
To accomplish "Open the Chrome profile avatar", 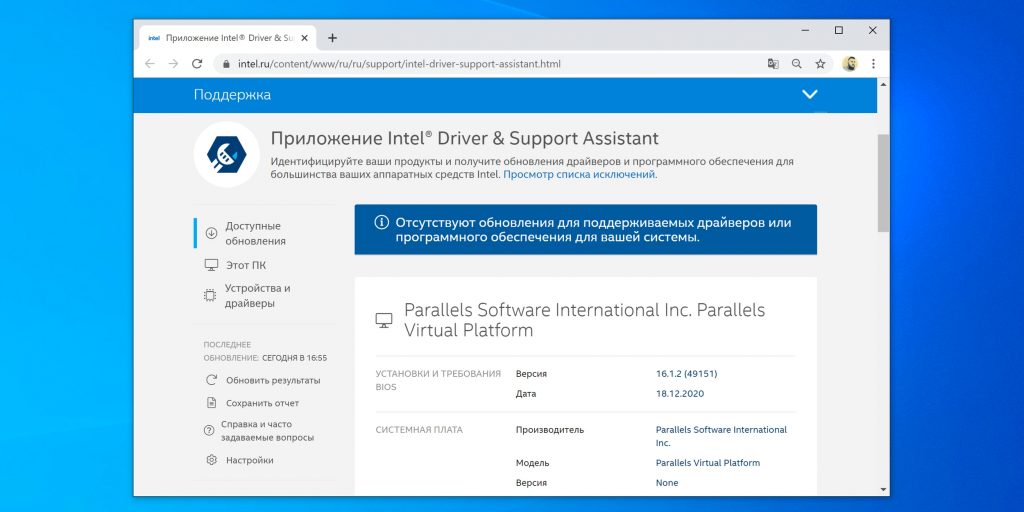I will (850, 64).
